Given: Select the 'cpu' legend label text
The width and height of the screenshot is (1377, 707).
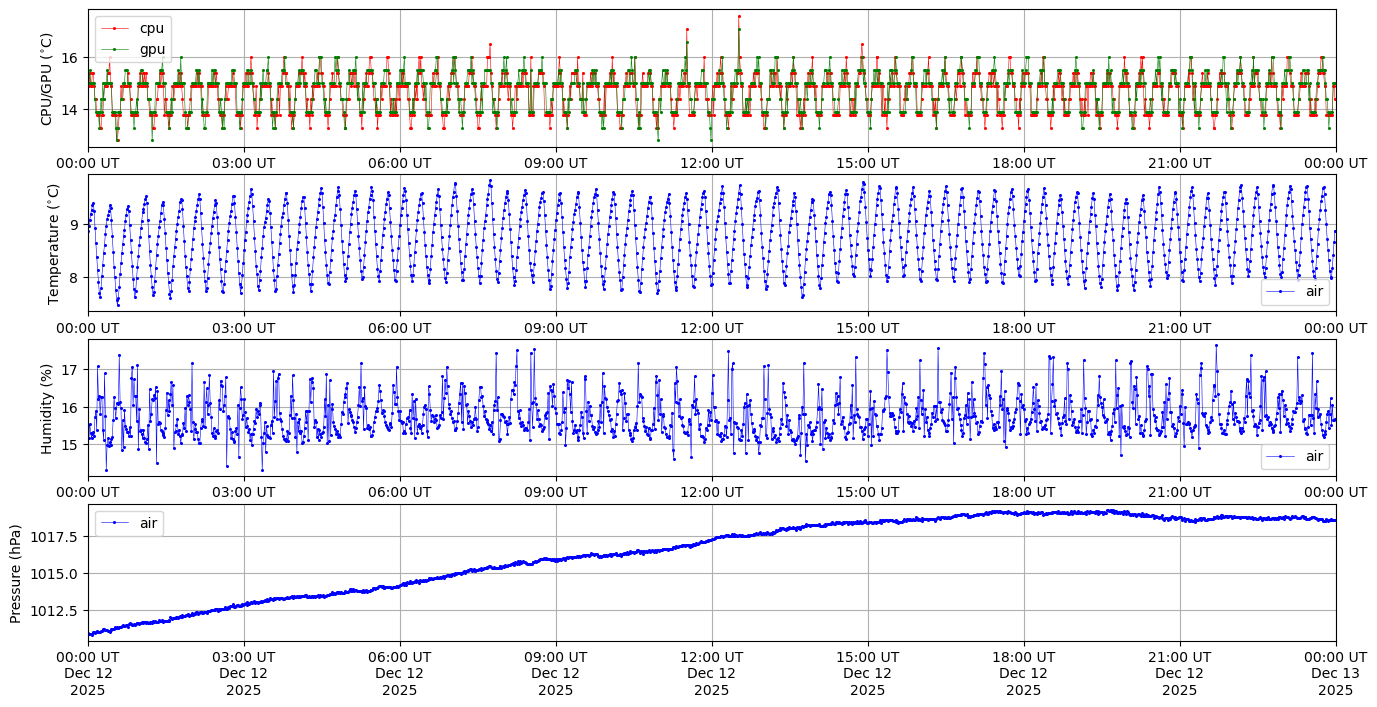Looking at the screenshot, I should pyautogui.click(x=151, y=29).
